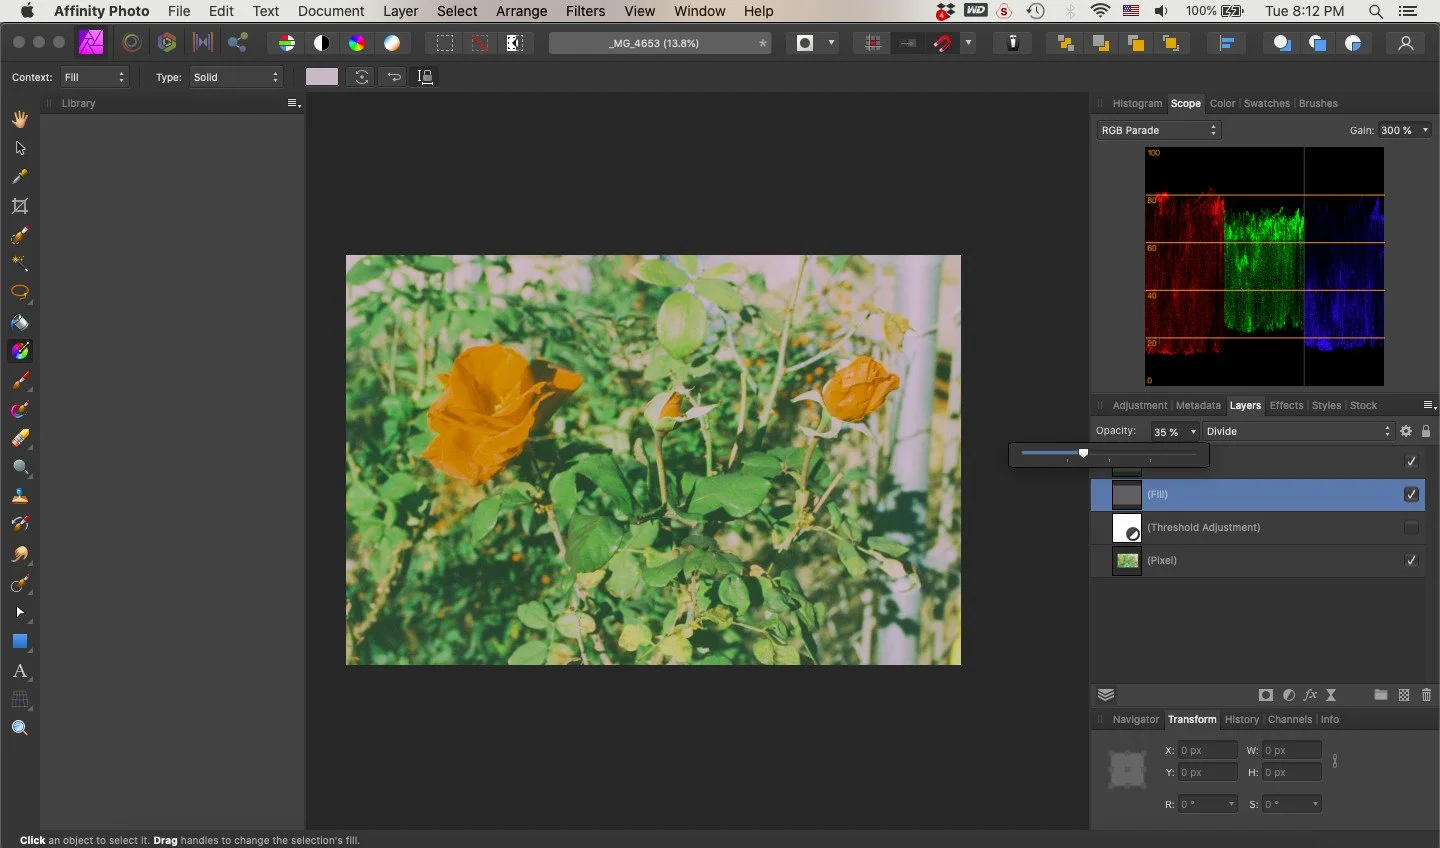
Task: Select the Artistic Text tool
Action: 20,671
